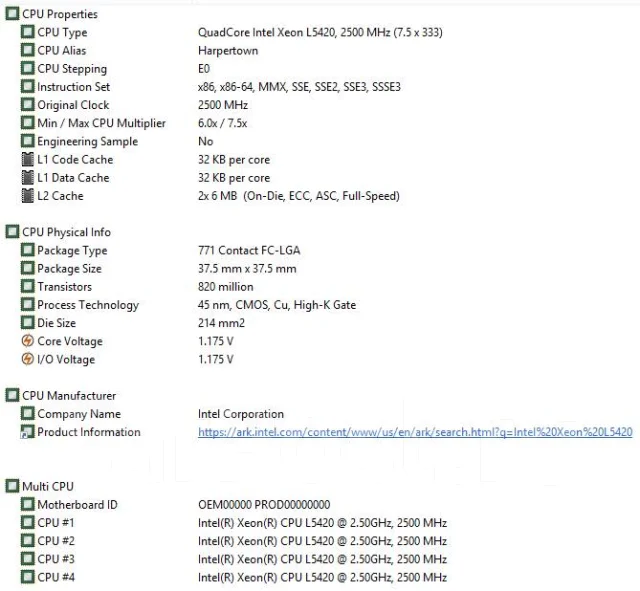Click the memory chip icon for L2 Cache
This screenshot has width=640, height=591.
click(27, 195)
